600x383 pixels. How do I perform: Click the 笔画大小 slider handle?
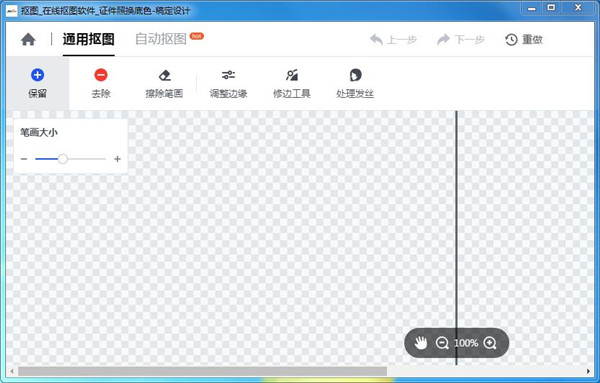(63, 159)
